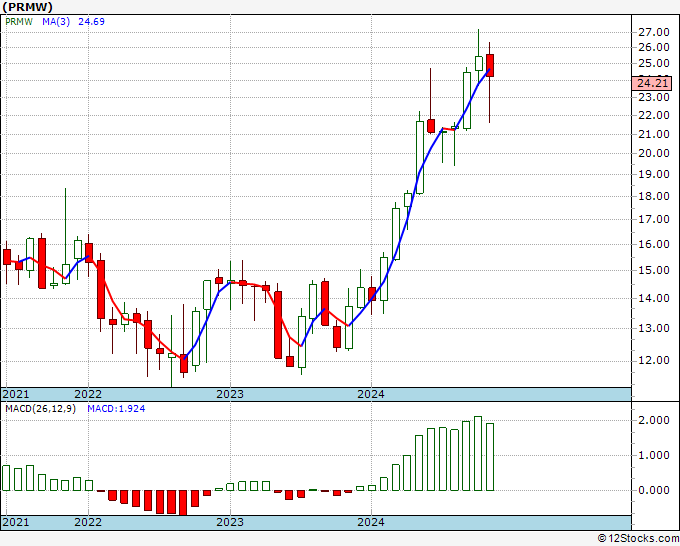Click the 2022 label on price chart axis
The width and height of the screenshot is (680, 546).
pos(88,394)
